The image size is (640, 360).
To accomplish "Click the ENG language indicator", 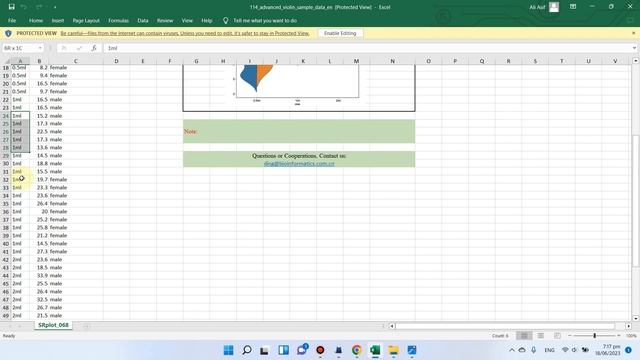I will 549,350.
